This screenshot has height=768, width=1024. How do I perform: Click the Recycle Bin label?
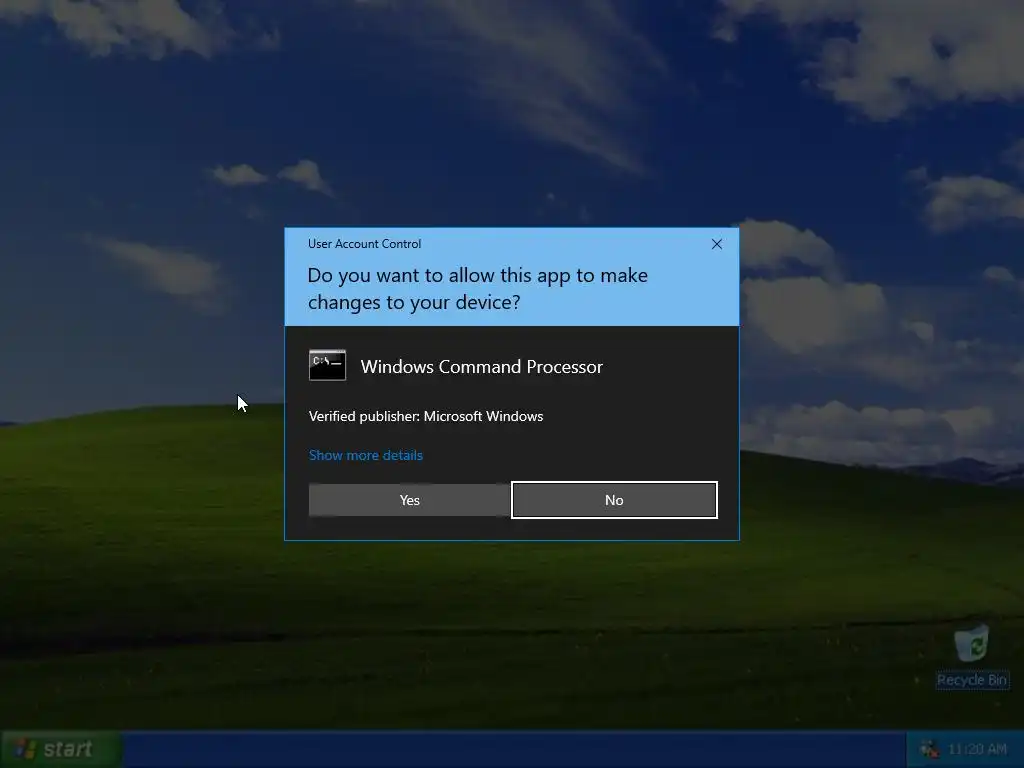coord(972,680)
